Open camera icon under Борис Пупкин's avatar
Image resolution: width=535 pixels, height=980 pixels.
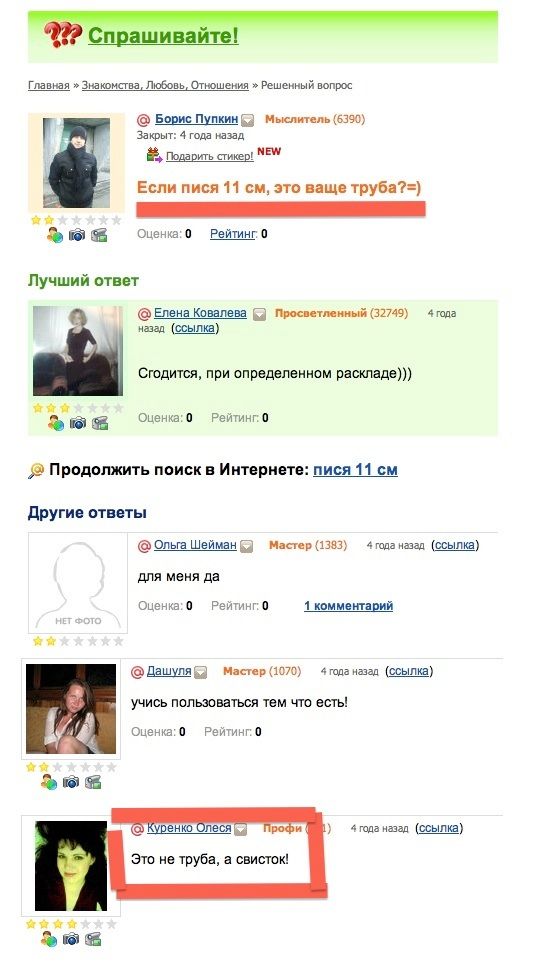tap(77, 235)
